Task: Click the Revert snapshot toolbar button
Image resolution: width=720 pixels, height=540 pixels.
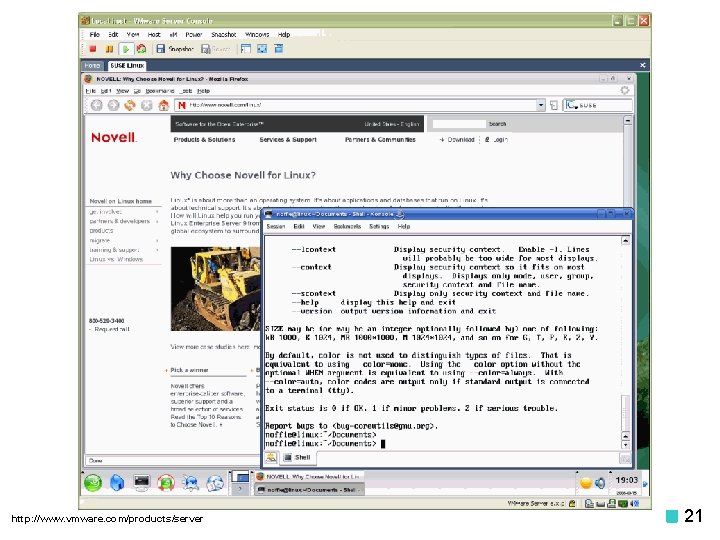Action: [216, 49]
